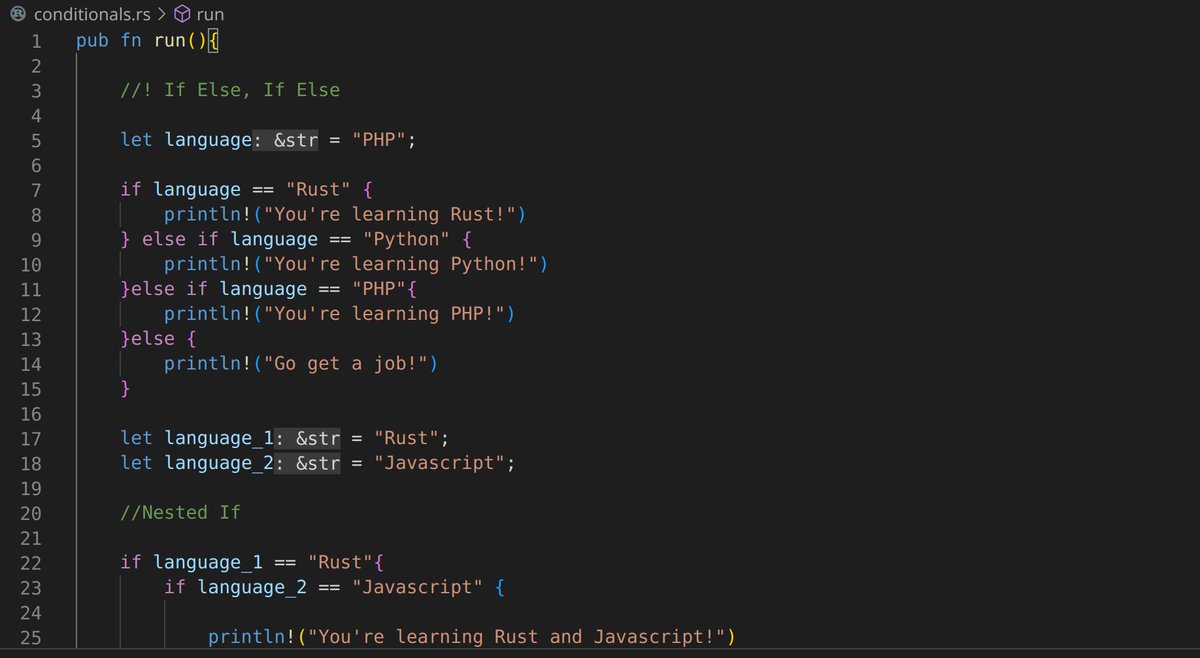
Task: Click the let keyword on line 5
Action: coord(136,140)
